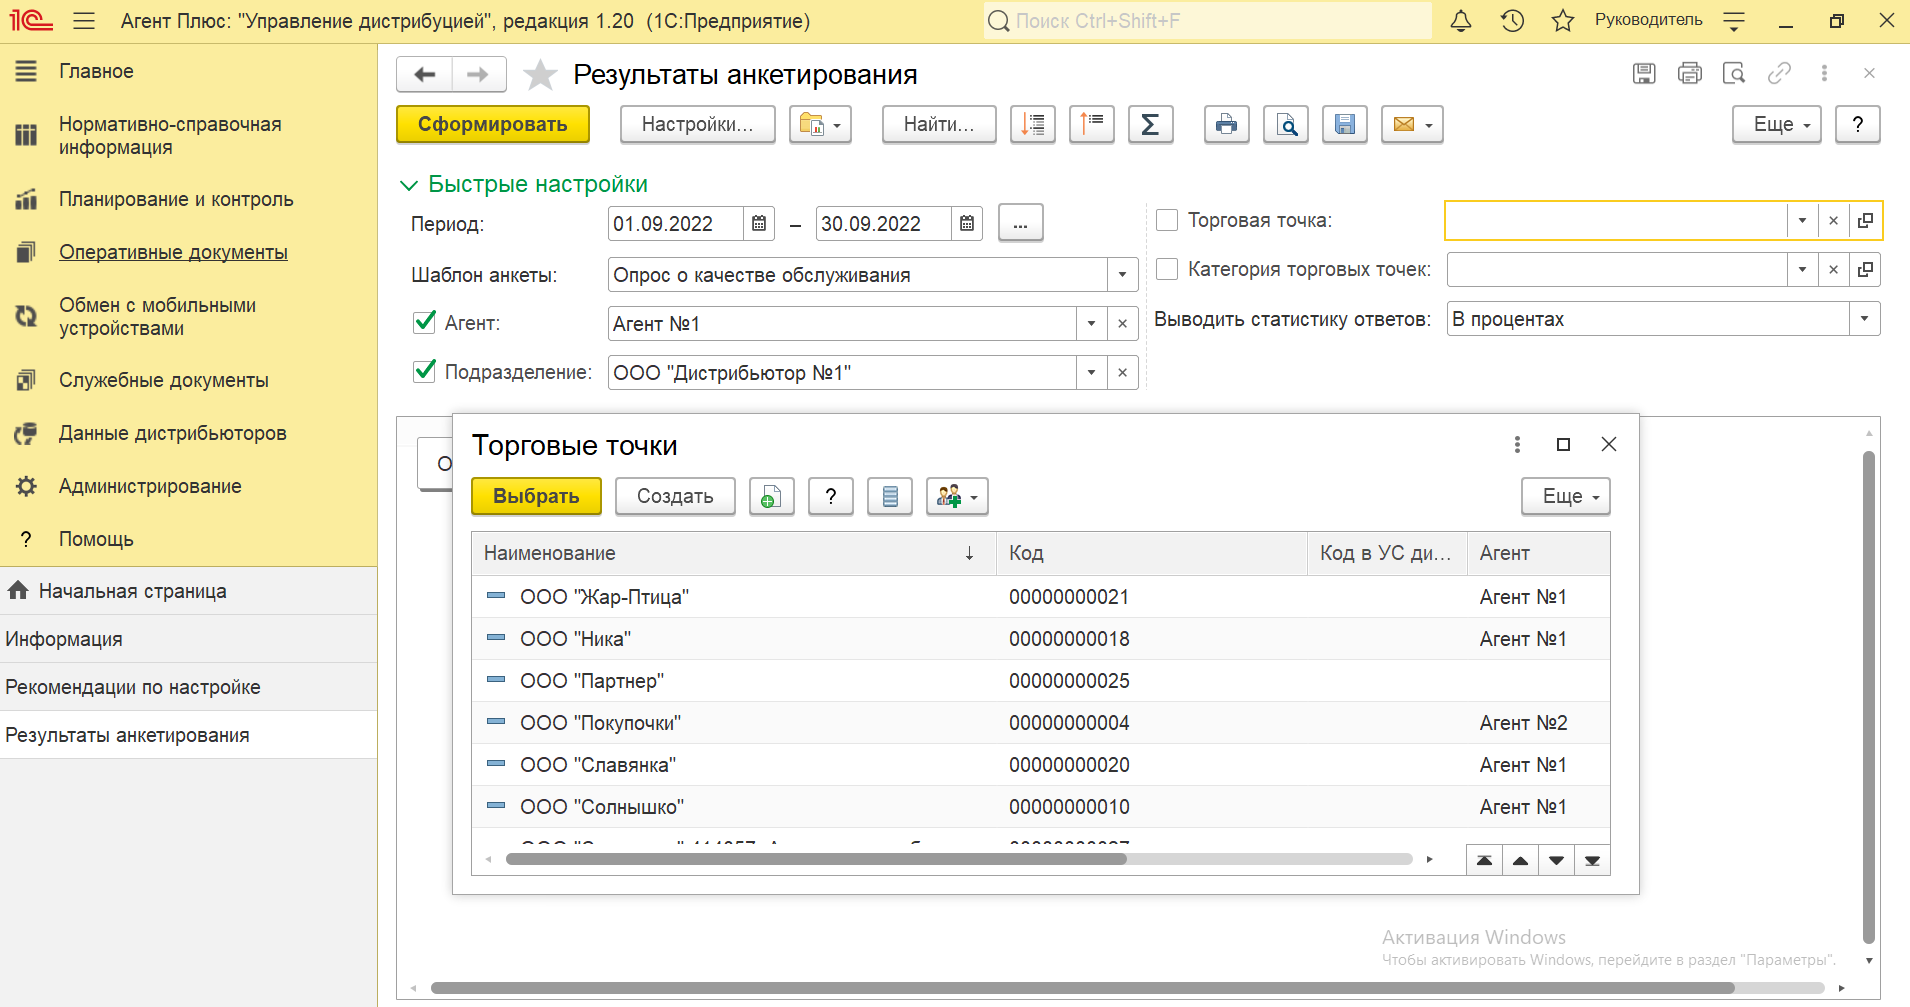Screen dimensions: 1910x1007
Task: Click Выбрать button in dialog
Action: (536, 496)
